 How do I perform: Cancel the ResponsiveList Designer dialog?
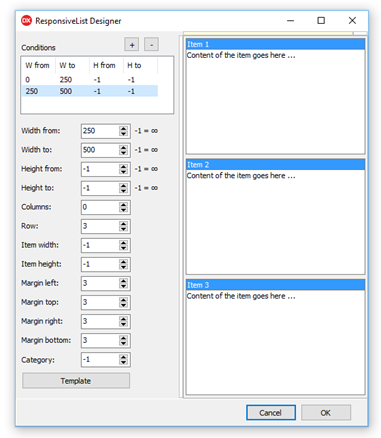[271, 413]
